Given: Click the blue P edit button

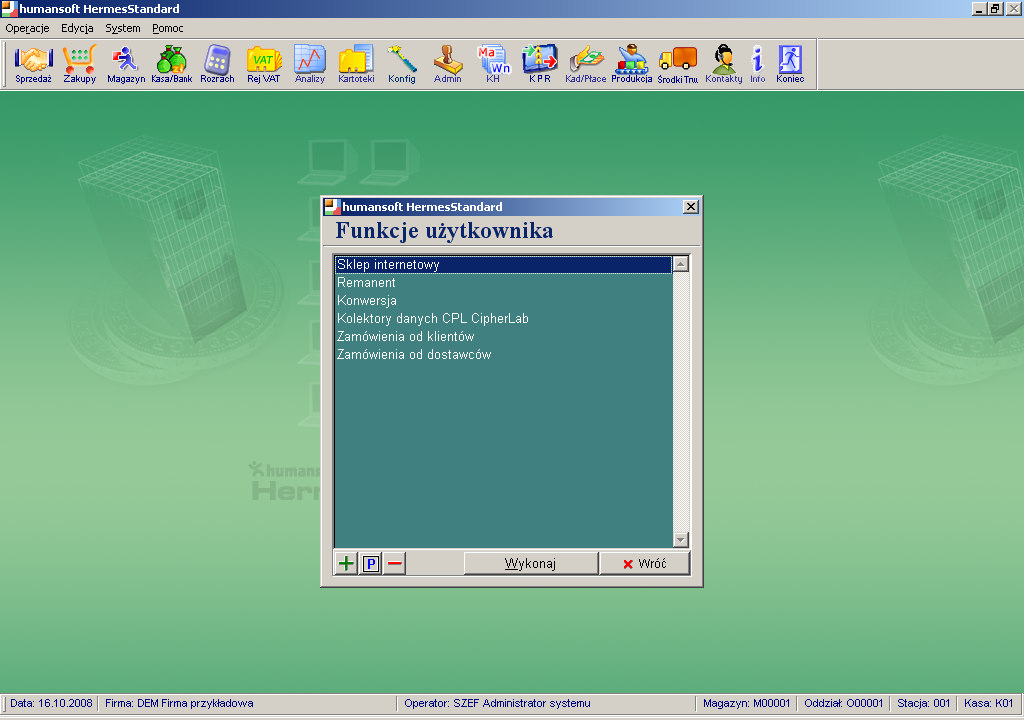Looking at the screenshot, I should pos(371,563).
